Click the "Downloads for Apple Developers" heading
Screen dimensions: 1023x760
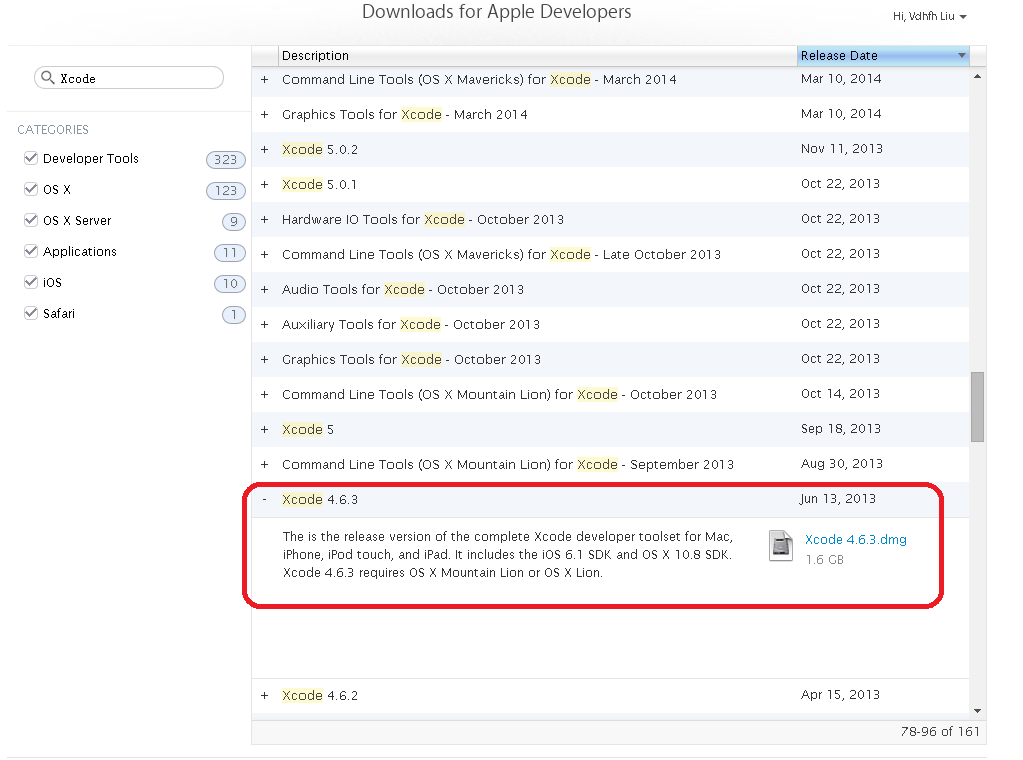coord(496,12)
